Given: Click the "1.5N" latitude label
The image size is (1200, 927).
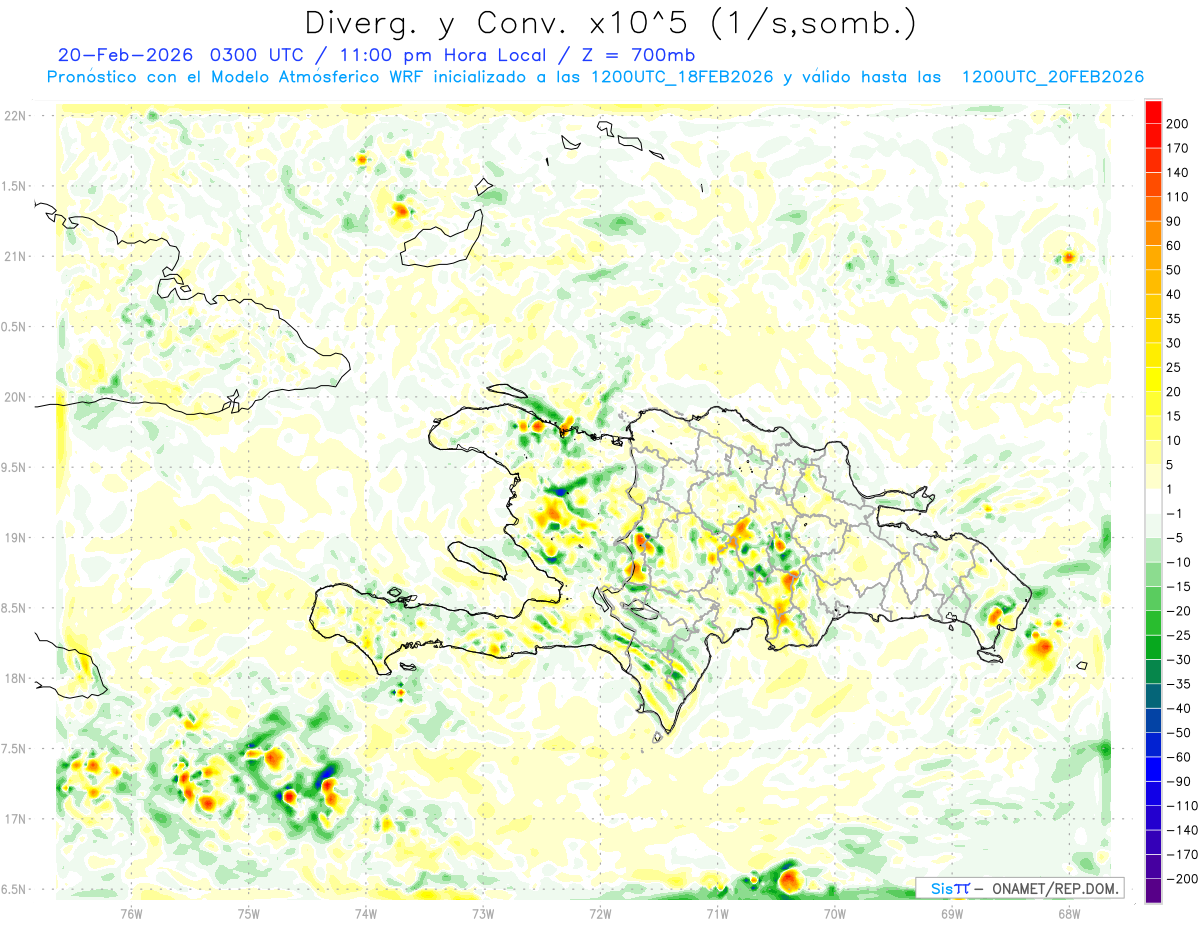Looking at the screenshot, I should click(15, 186).
